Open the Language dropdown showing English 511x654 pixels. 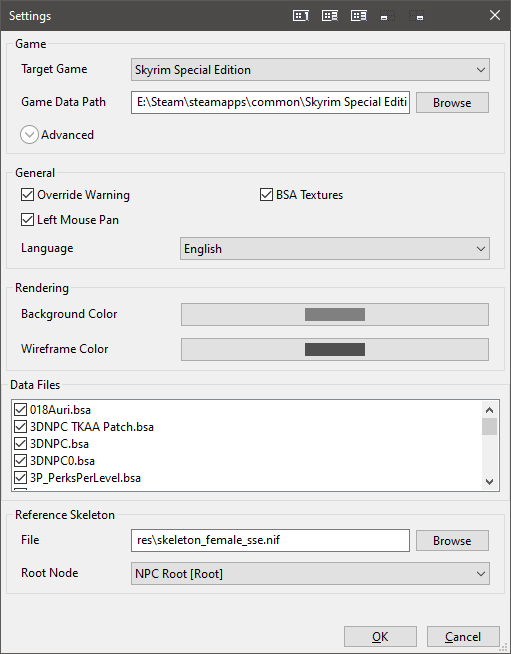(335, 249)
